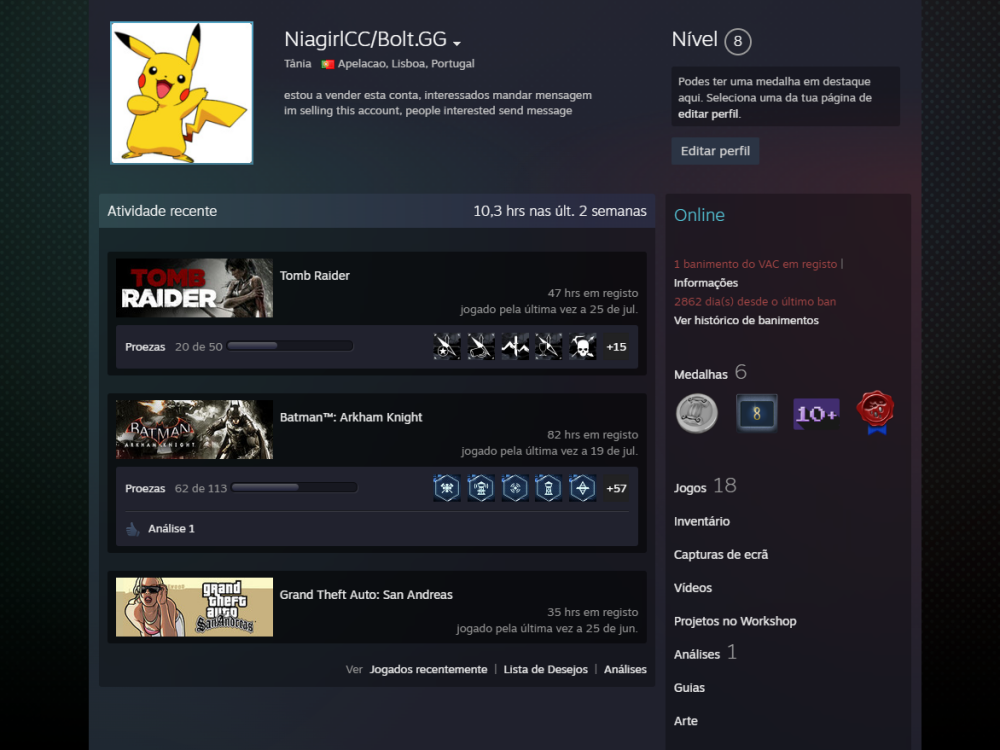Open Ver histórico de banimentos link
Screen dimensions: 1000x750
[746, 320]
